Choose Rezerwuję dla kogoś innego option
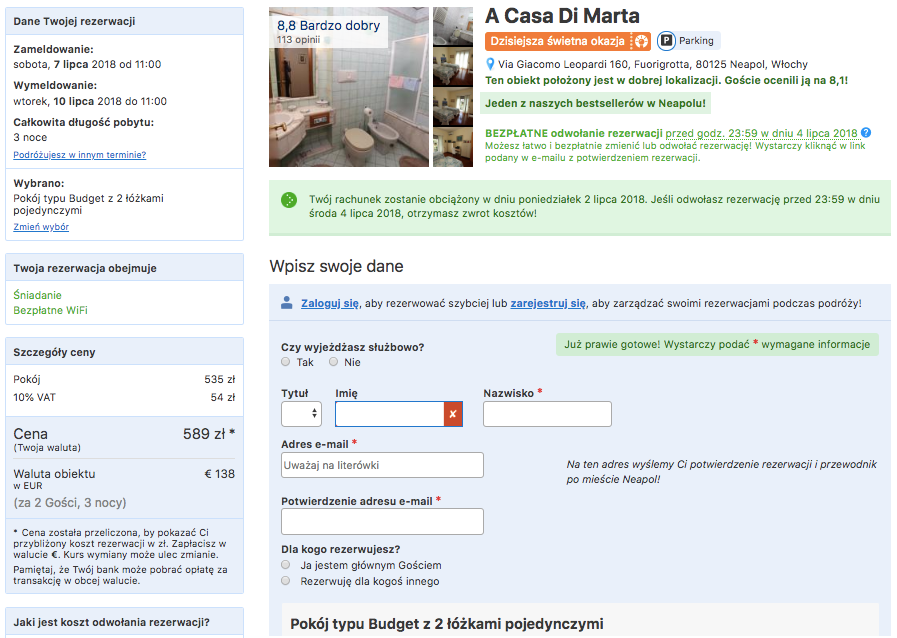Screen dimensions: 897x638 tap(285, 581)
